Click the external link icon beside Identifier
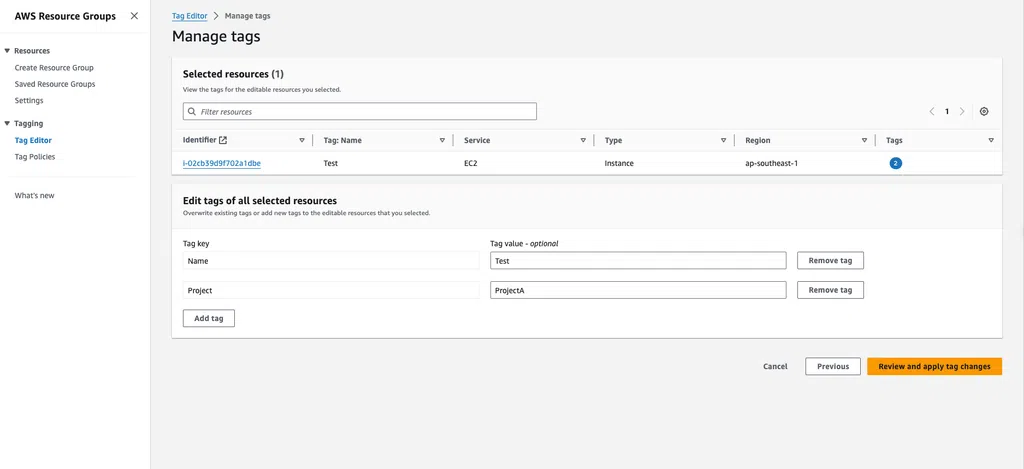 click(x=223, y=140)
